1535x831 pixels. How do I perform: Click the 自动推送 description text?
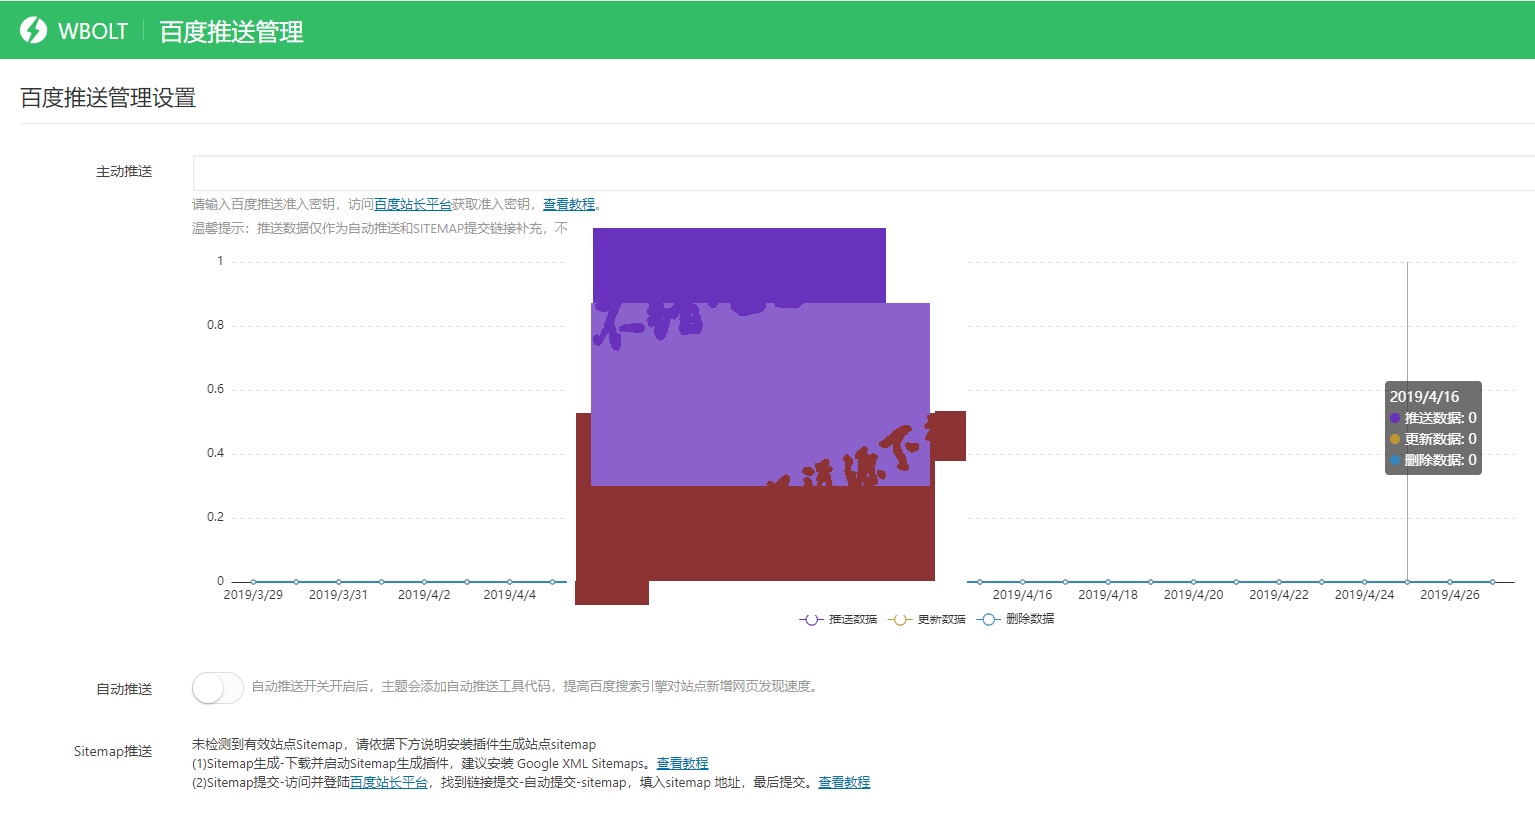coord(537,686)
